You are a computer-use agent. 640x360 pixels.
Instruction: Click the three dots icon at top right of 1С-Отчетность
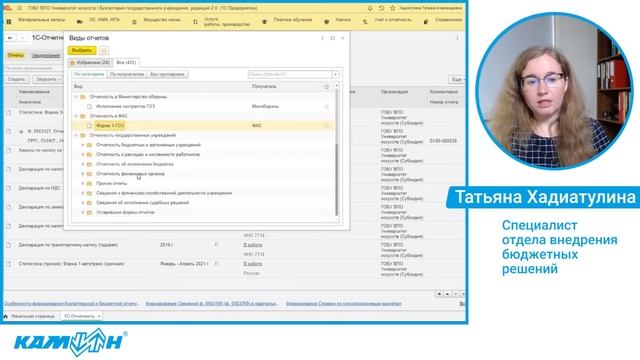pos(457,38)
